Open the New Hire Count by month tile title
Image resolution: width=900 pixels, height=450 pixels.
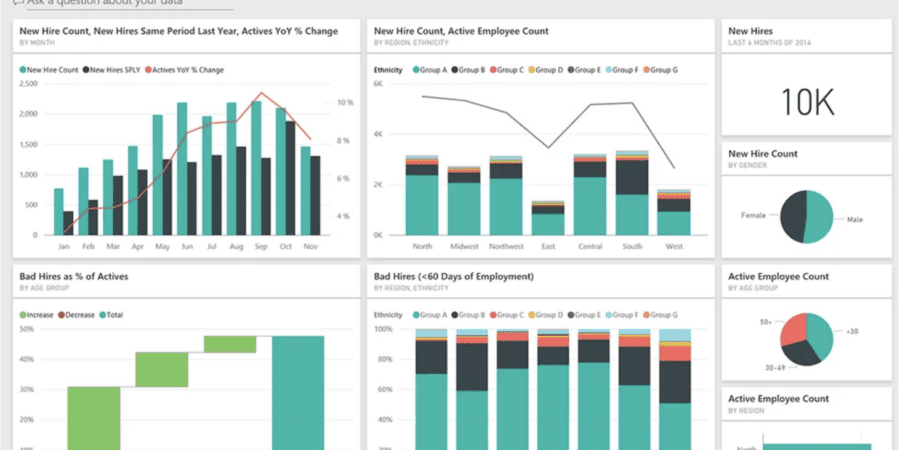(179, 31)
